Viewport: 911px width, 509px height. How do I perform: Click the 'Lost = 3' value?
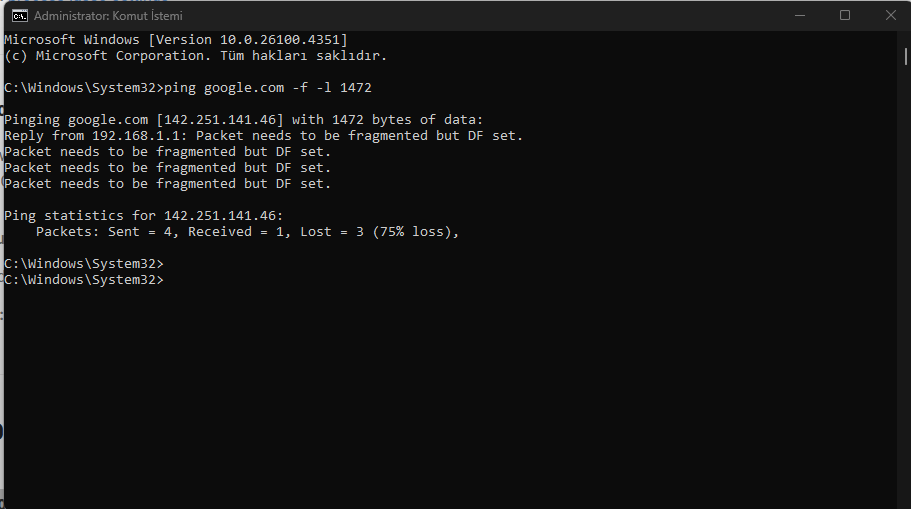click(x=332, y=232)
